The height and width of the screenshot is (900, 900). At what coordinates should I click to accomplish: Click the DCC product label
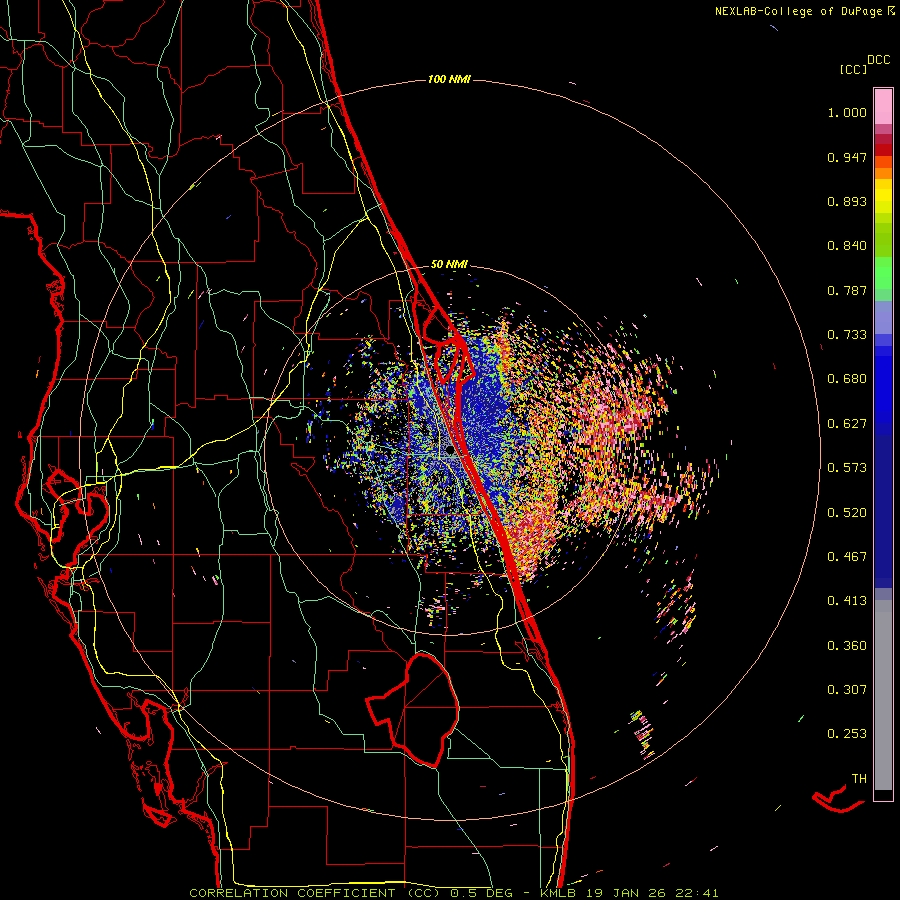pos(879,60)
